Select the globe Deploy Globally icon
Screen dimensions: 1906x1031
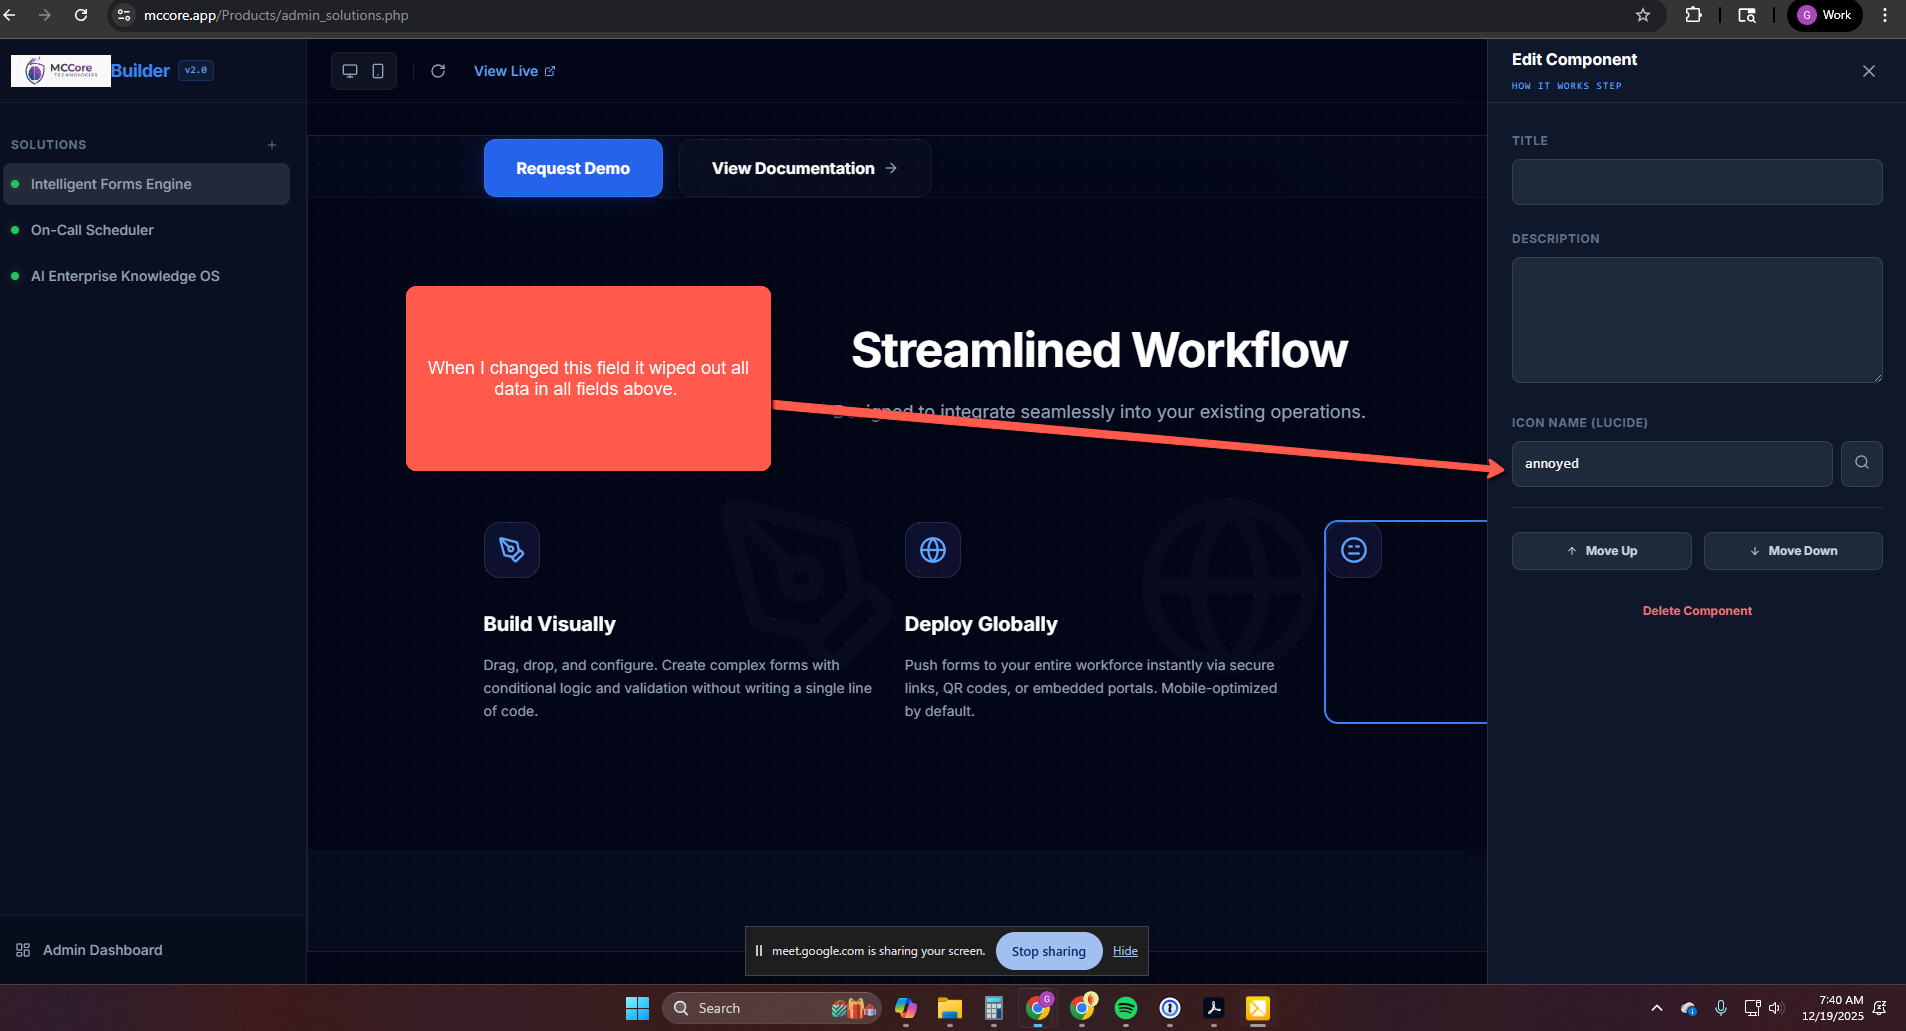point(932,550)
